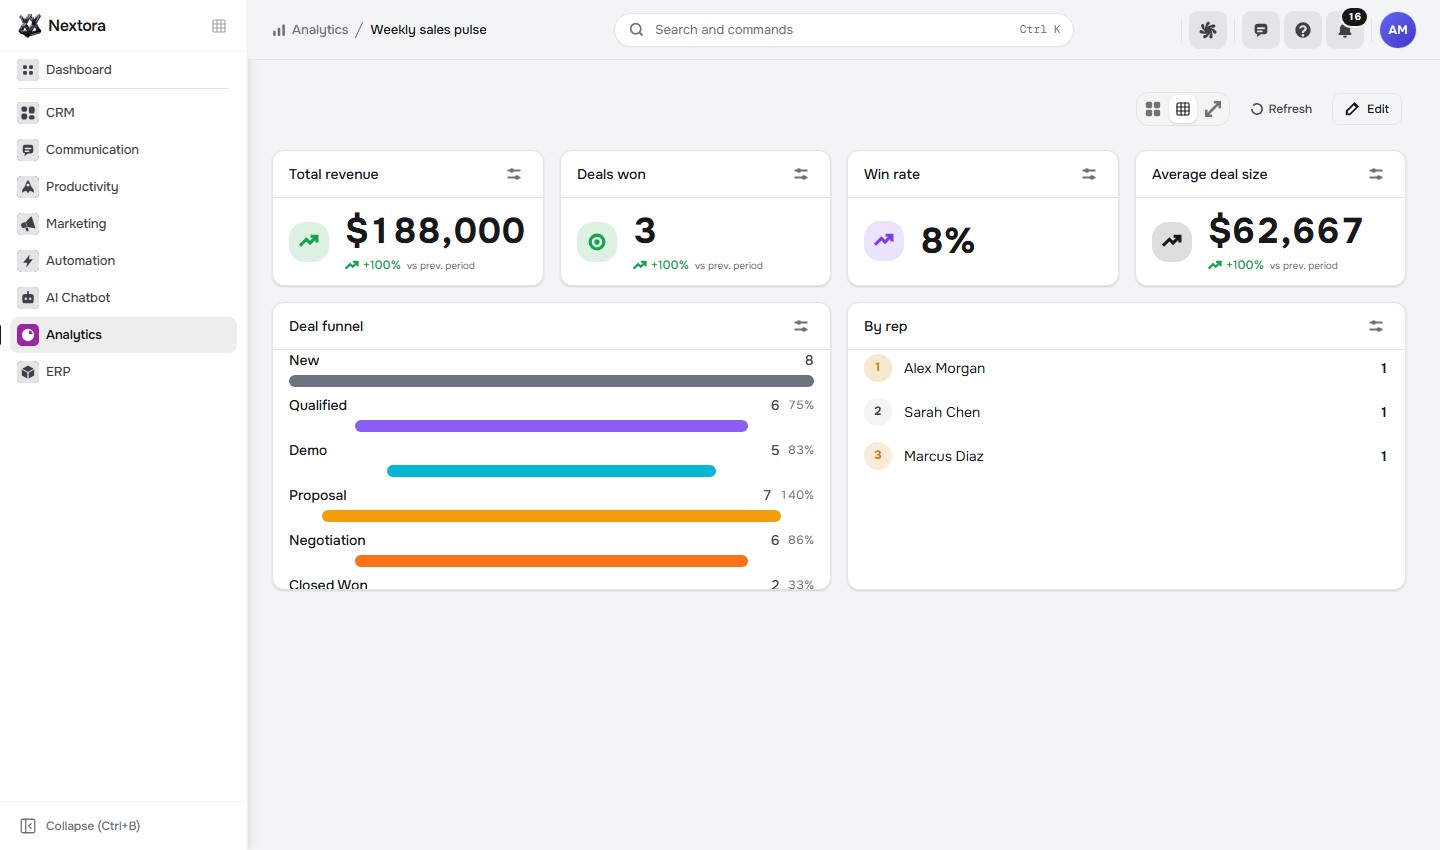Click the pinwheel assistant icon in the header
The height and width of the screenshot is (850, 1440).
point(1208,30)
